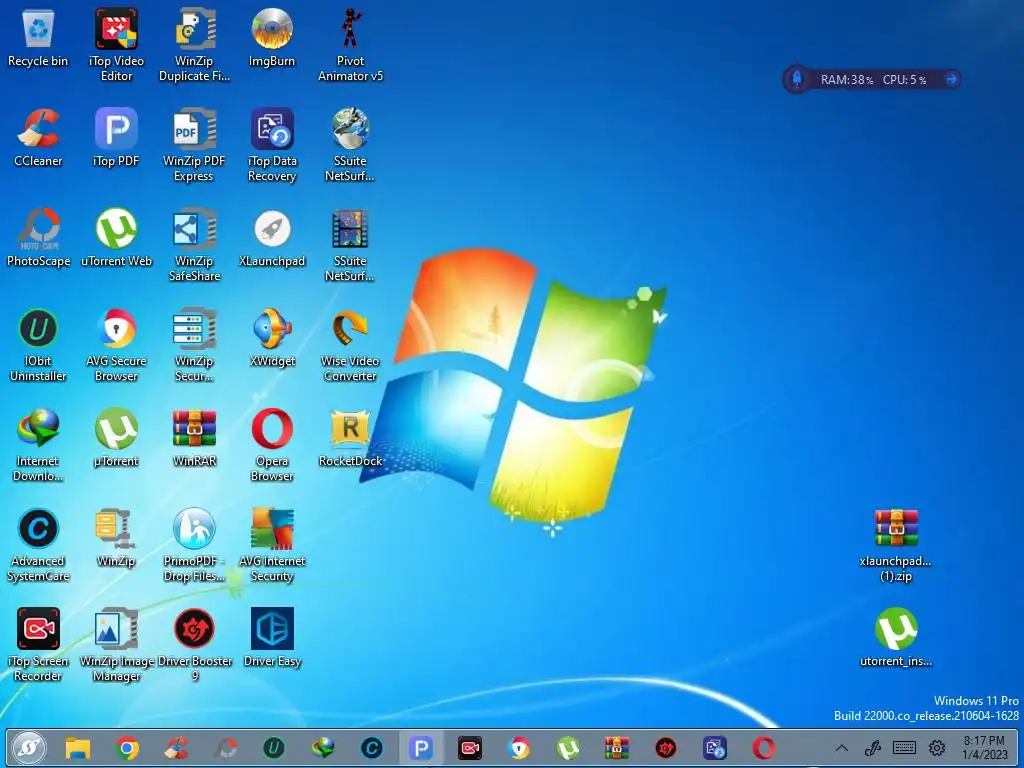The width and height of the screenshot is (1024, 768).
Task: Launch iTop Video Editor from desktop
Action: [116, 44]
